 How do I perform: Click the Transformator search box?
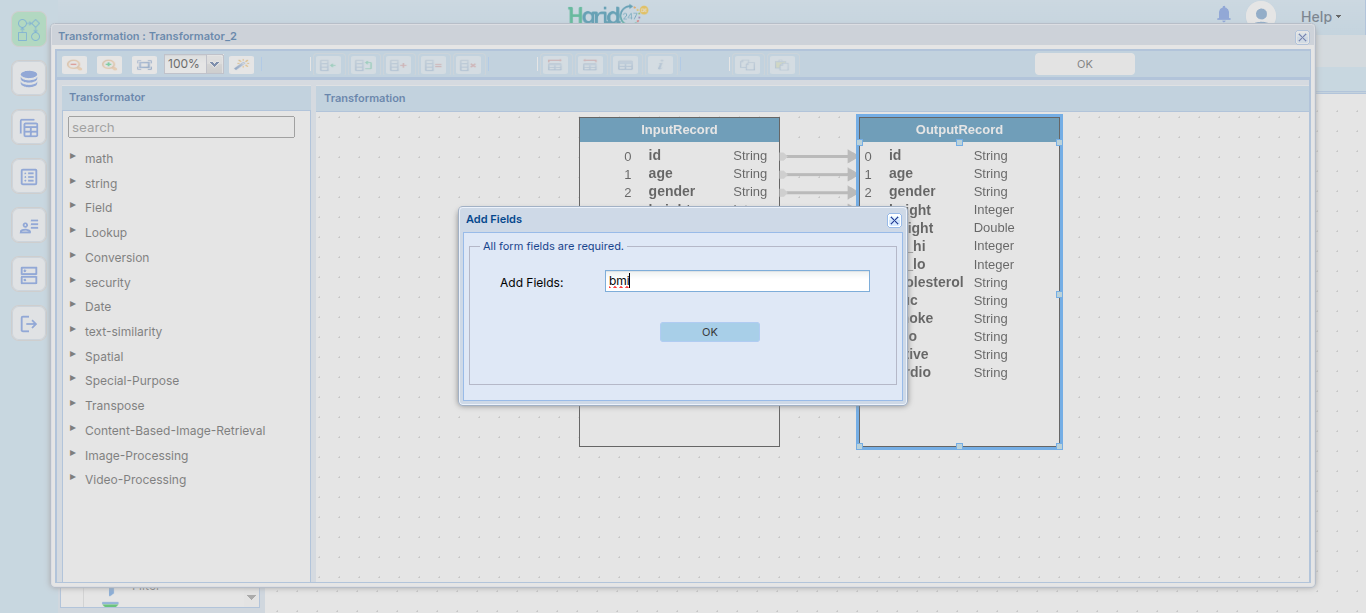[181, 127]
